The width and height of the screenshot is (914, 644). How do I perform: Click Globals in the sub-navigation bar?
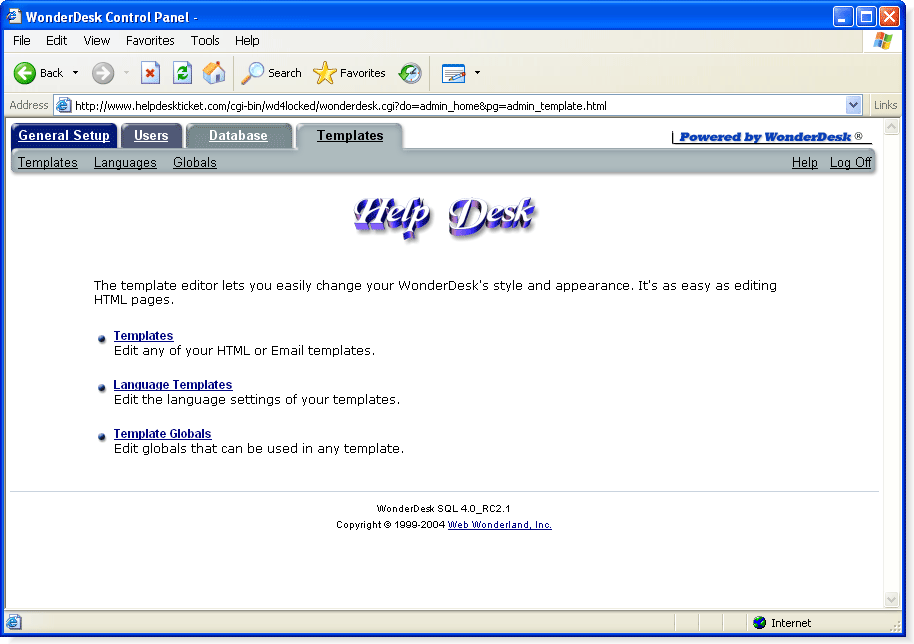(195, 163)
